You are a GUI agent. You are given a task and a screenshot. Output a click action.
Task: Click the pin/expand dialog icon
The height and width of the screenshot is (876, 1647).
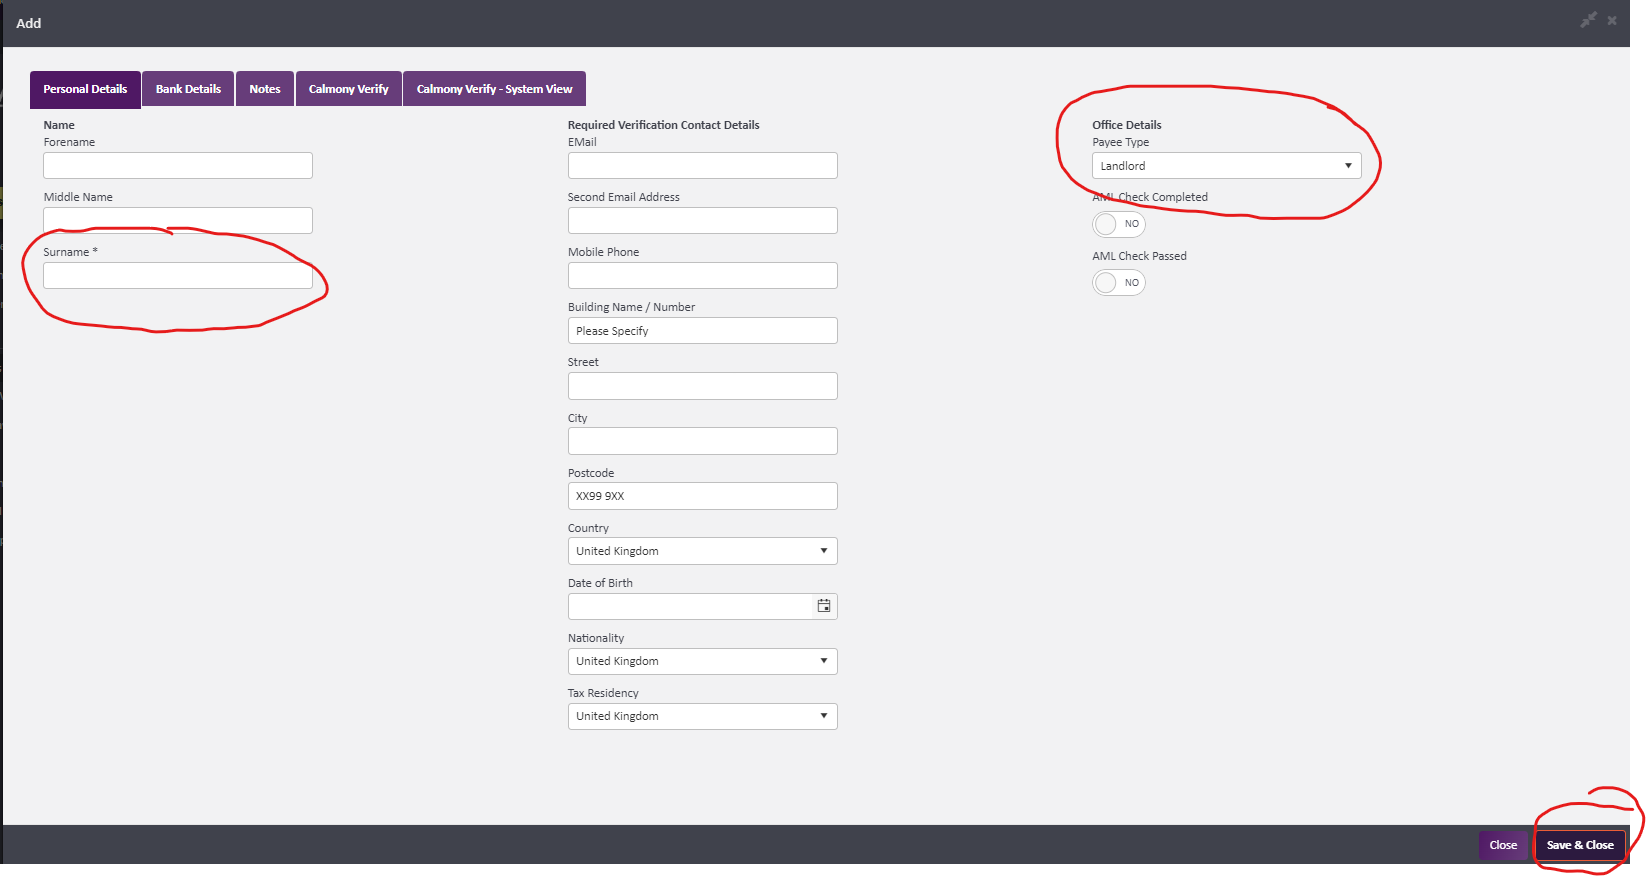click(1588, 20)
